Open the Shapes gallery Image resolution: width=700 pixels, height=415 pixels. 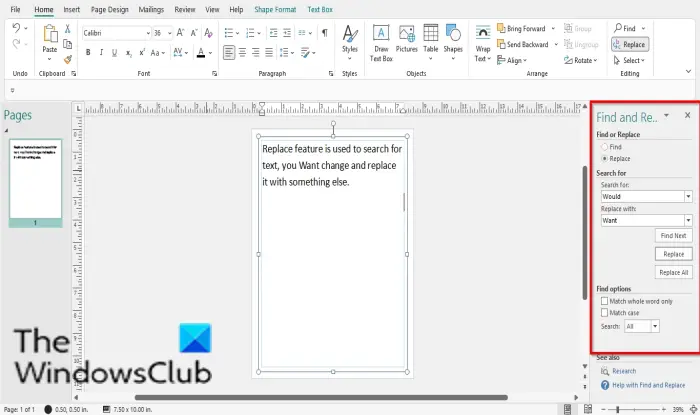click(453, 42)
